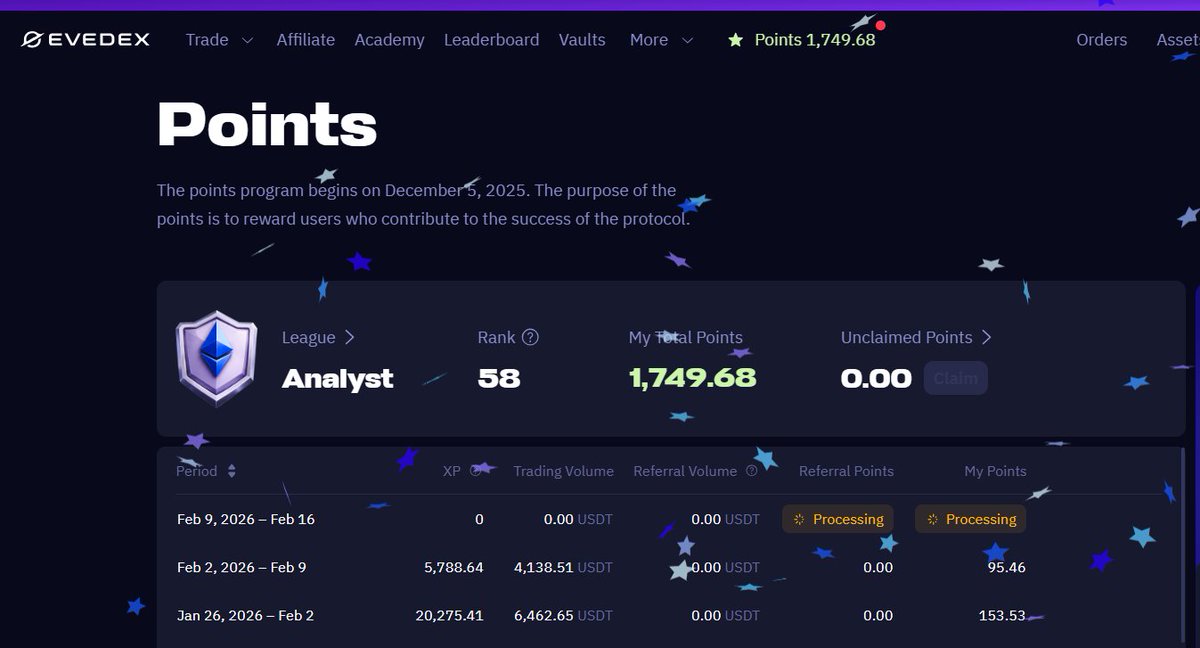Click XP value 20,275.41
This screenshot has height=648, width=1200.
point(449,615)
